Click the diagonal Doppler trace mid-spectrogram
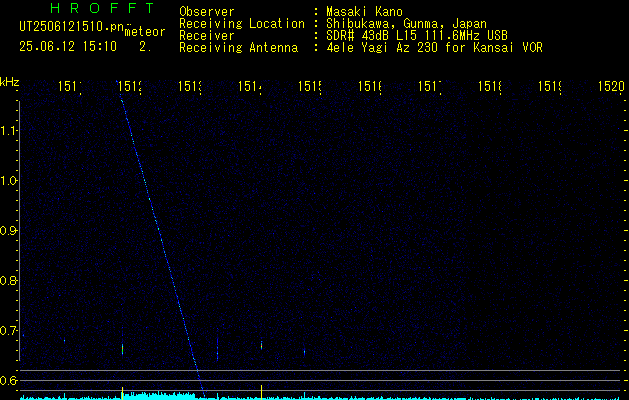Image resolution: width=629 pixels, height=400 pixels. click(160, 237)
